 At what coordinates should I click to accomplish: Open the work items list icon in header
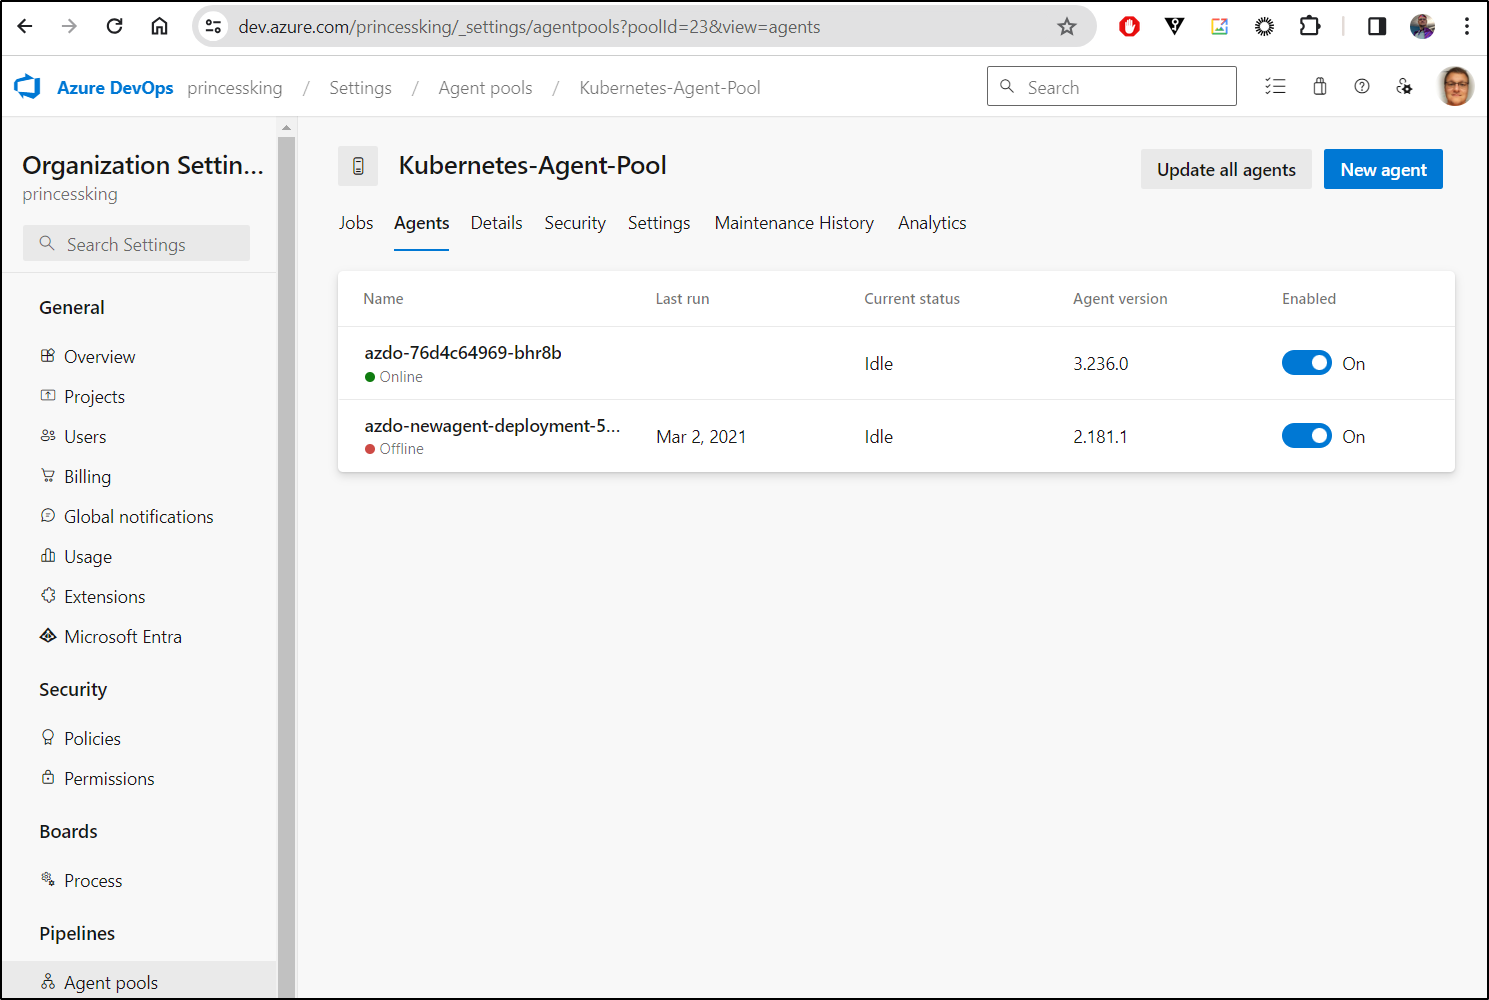(1275, 86)
